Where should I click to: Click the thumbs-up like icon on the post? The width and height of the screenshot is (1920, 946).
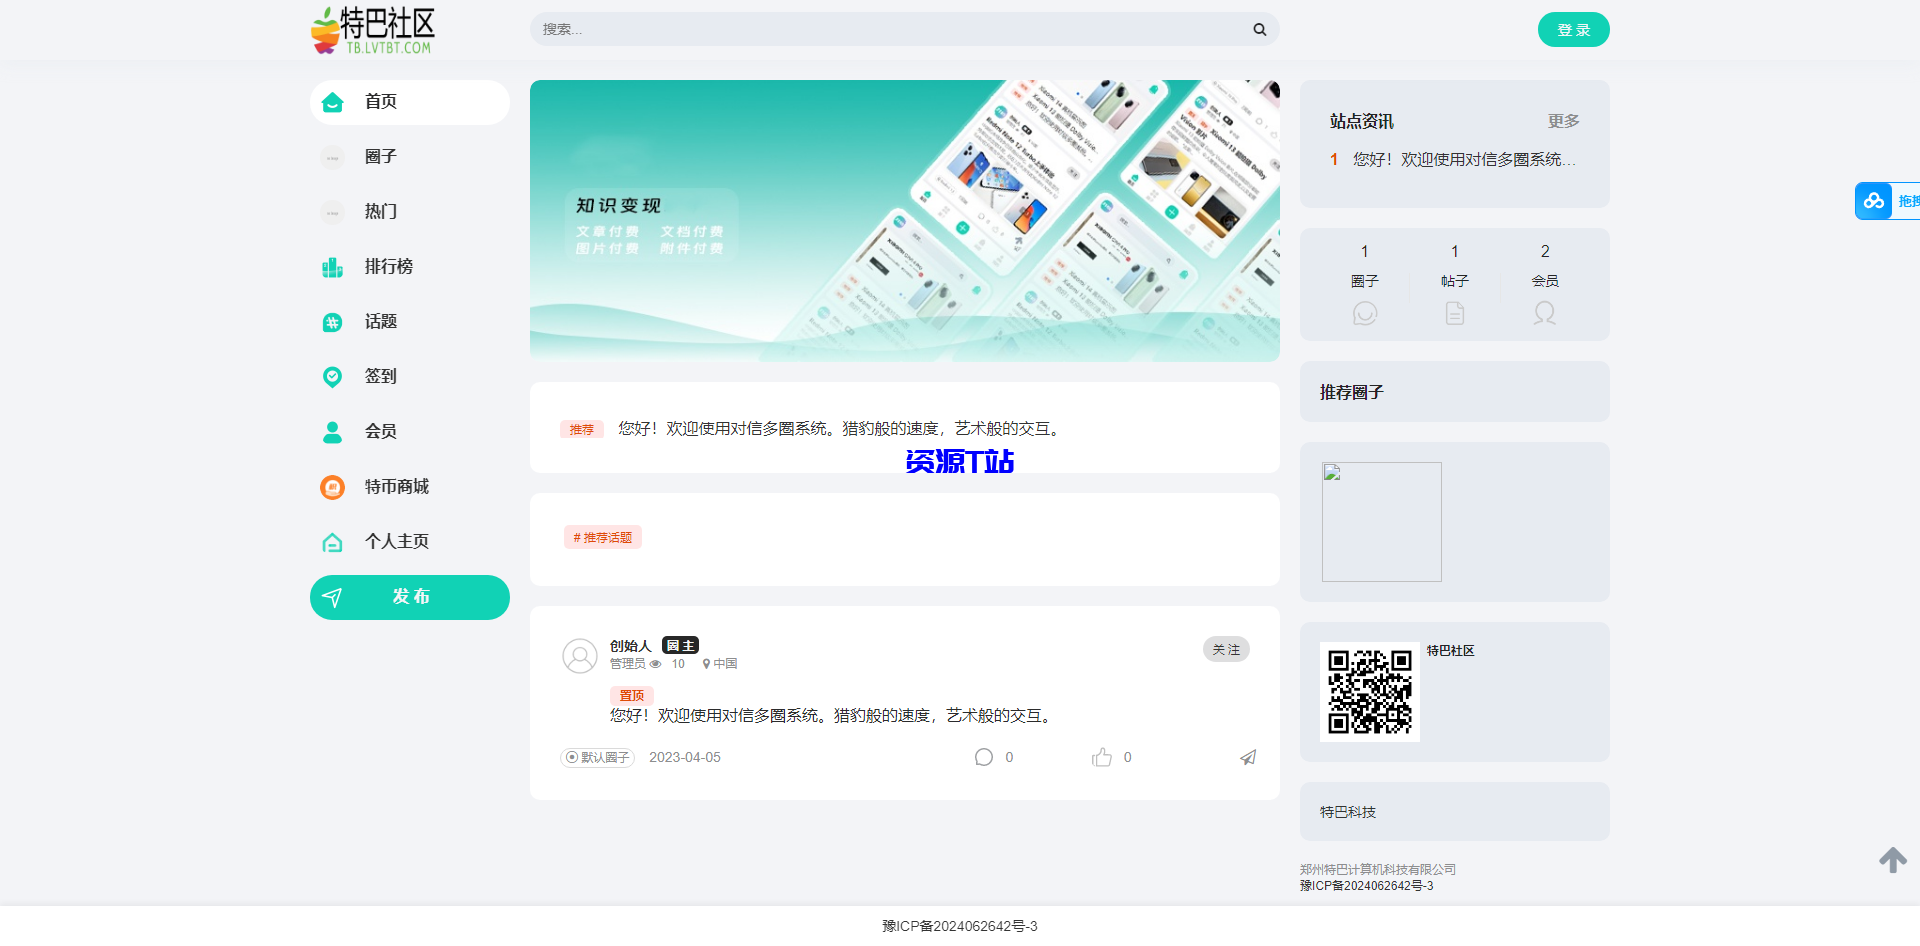point(1103,757)
